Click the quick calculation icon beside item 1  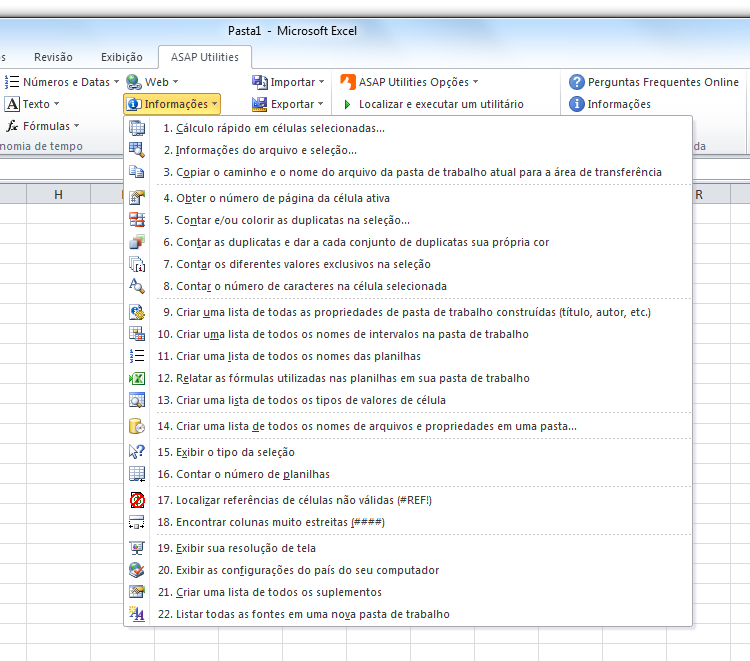(137, 128)
